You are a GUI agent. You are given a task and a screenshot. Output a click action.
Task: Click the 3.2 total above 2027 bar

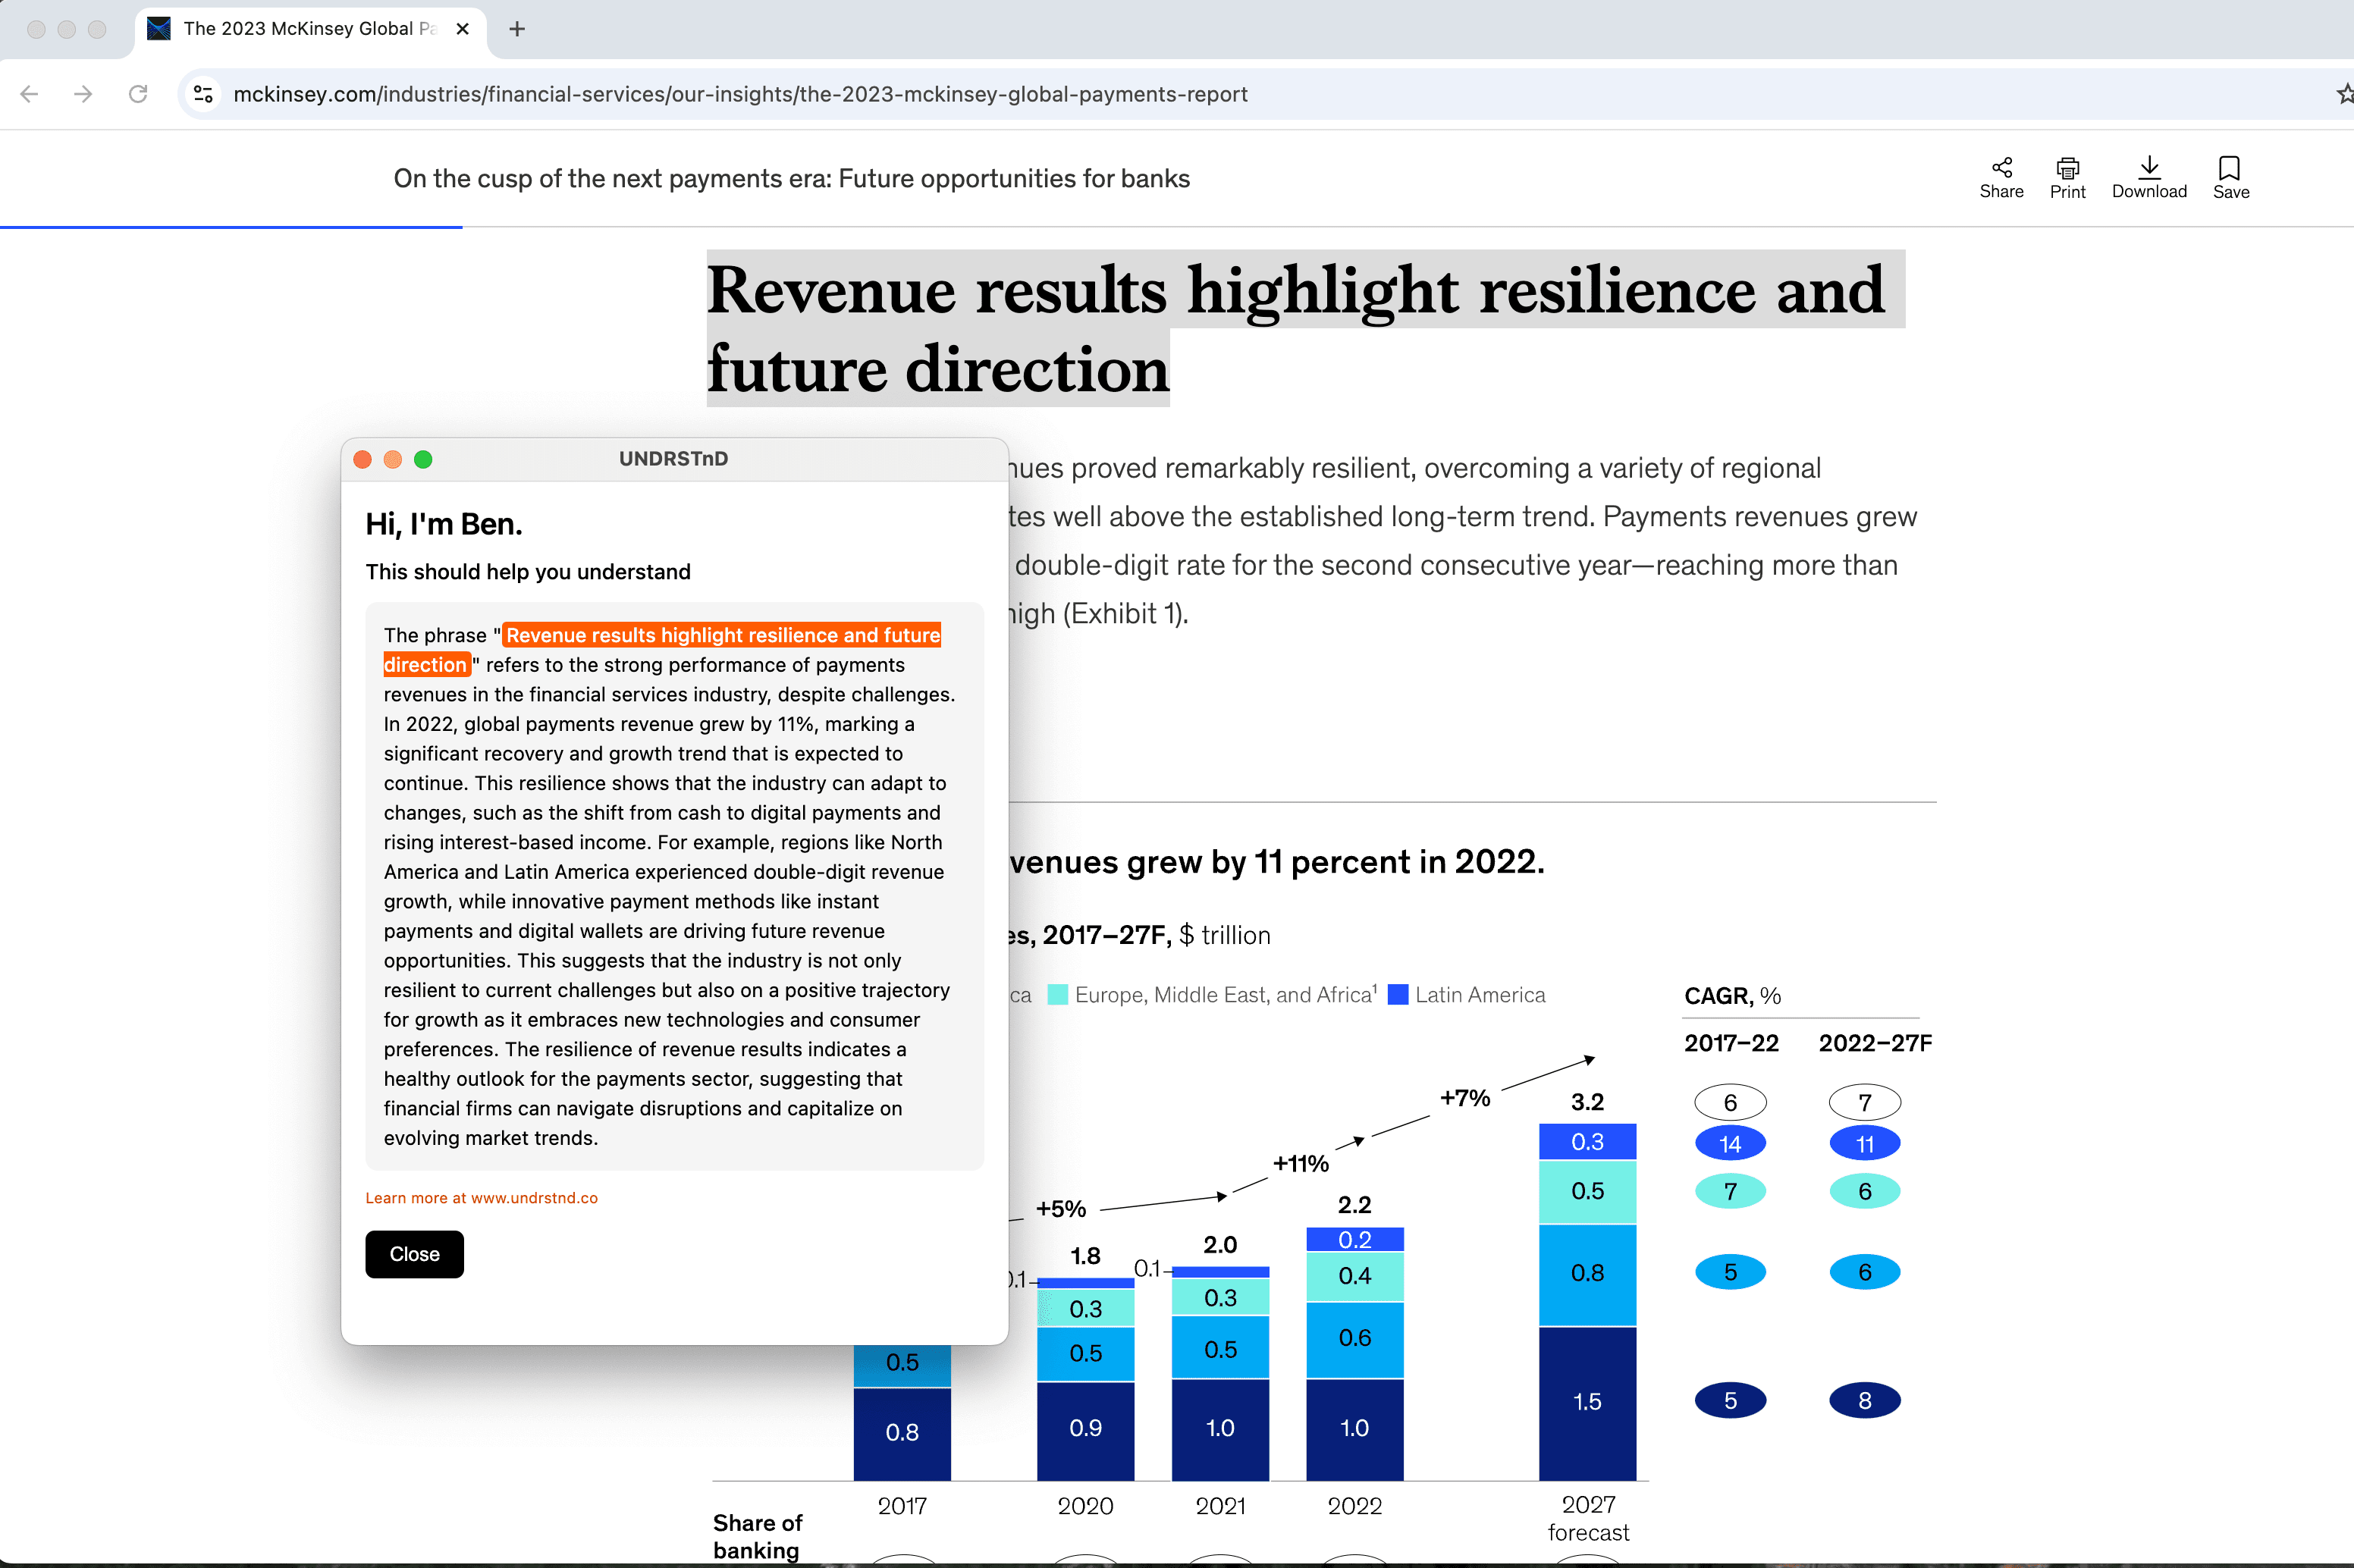coord(1587,1102)
